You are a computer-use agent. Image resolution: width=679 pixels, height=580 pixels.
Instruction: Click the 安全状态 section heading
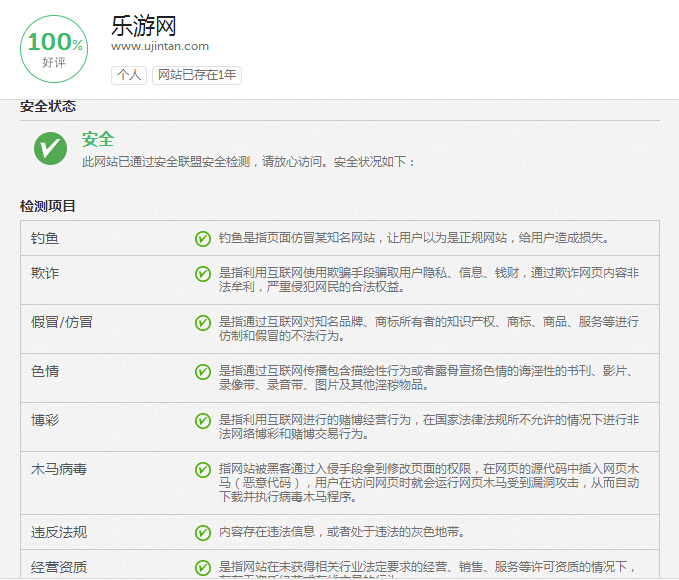point(48,107)
